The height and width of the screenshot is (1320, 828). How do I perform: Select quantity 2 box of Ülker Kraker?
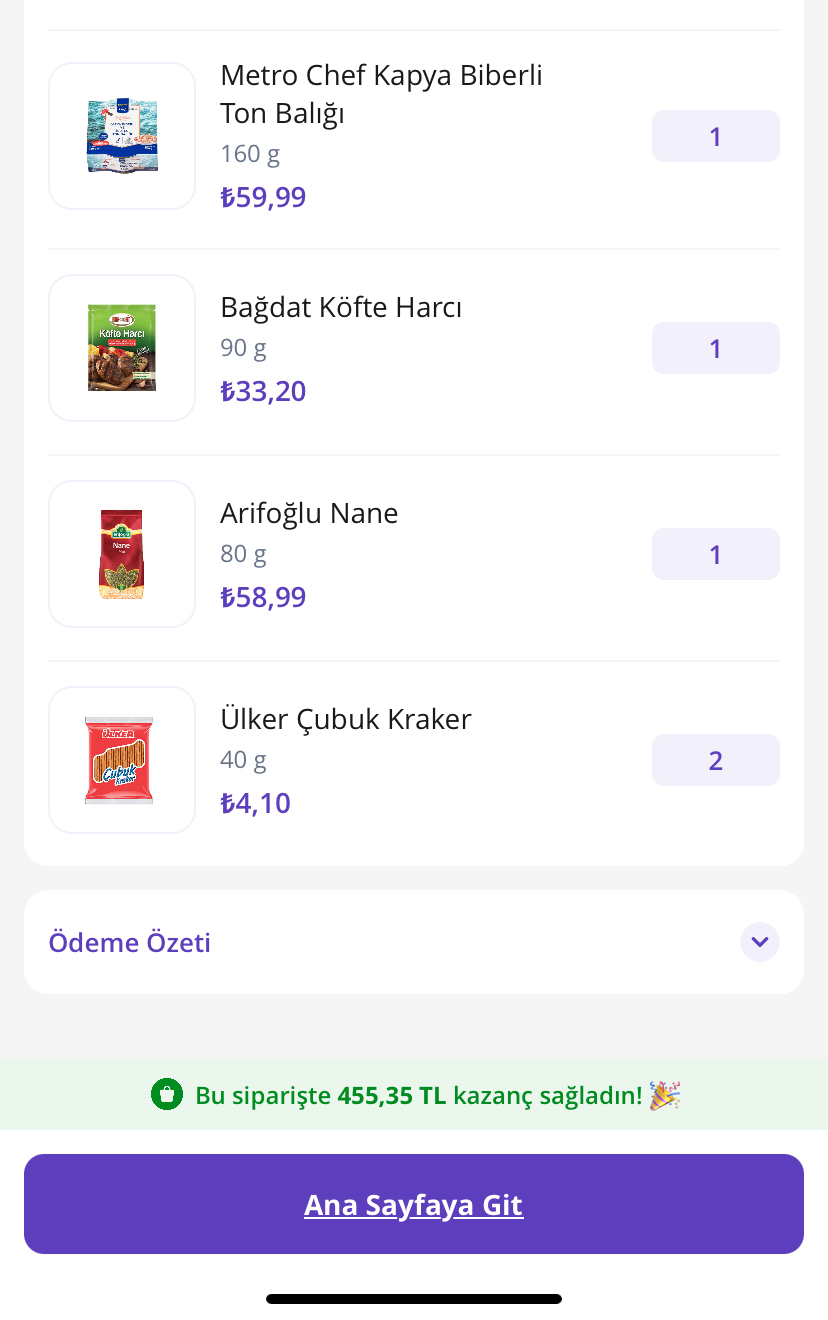pos(716,760)
